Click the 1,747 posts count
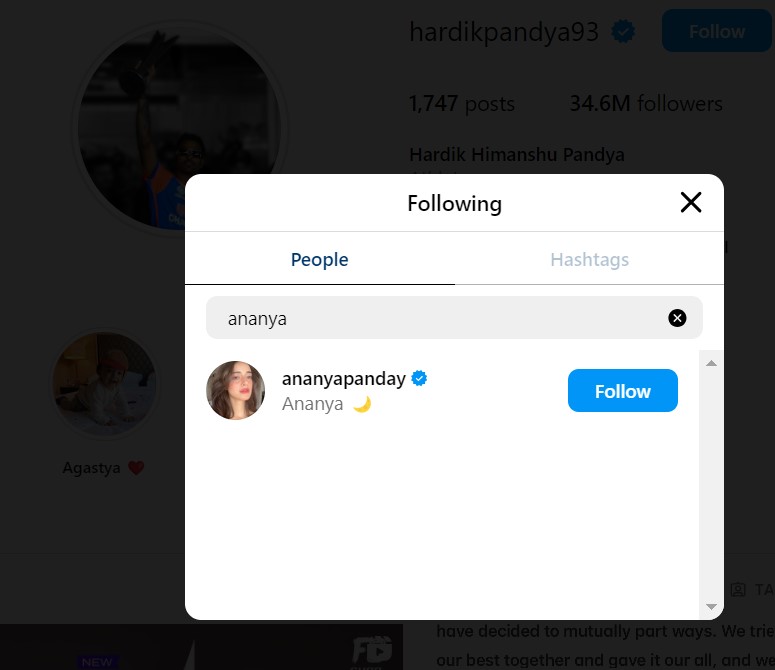Screen dimensions: 775x670 (x=462, y=103)
